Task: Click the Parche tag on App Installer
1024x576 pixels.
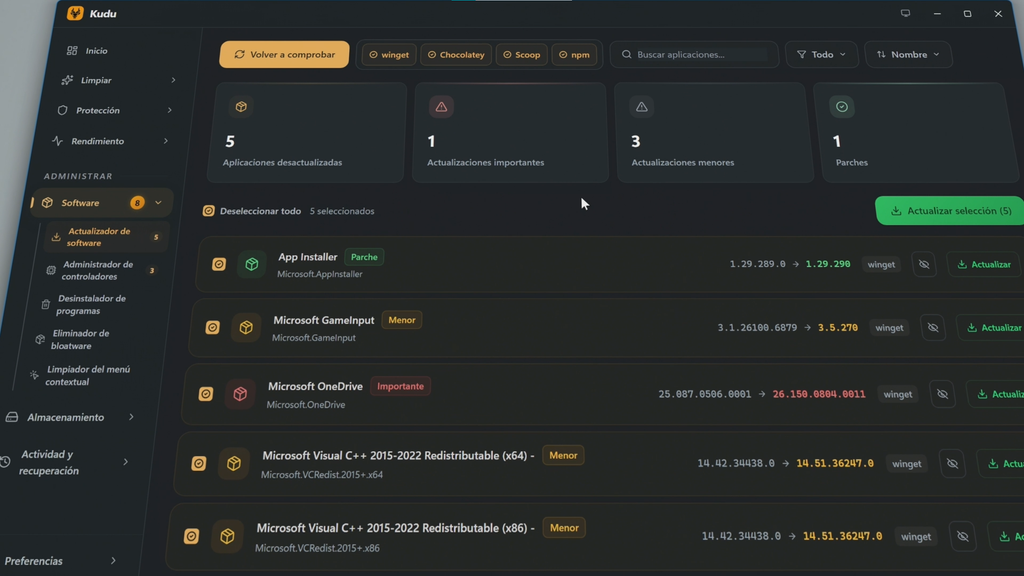Action: pos(364,257)
